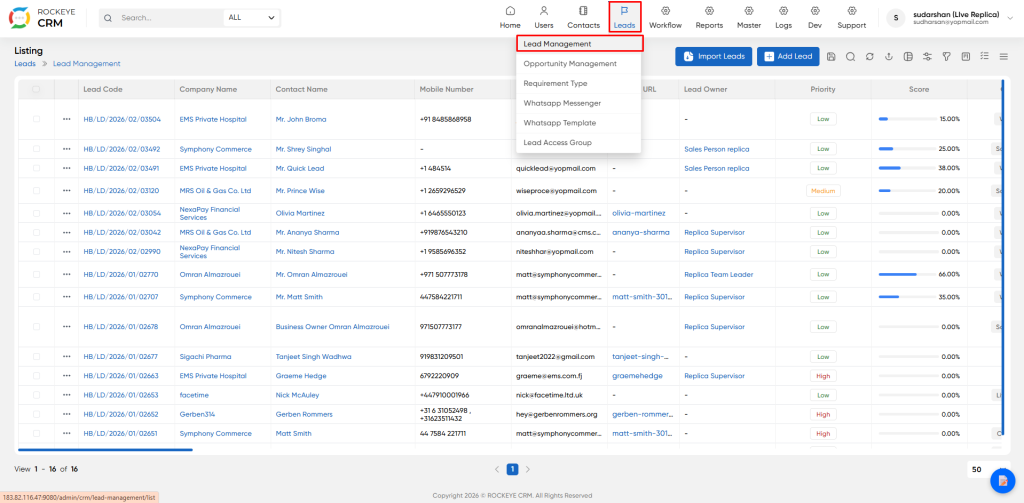This screenshot has height=503, width=1024.
Task: Select checkbox for lead HB/LD/2026/02/03492
Action: [36, 149]
